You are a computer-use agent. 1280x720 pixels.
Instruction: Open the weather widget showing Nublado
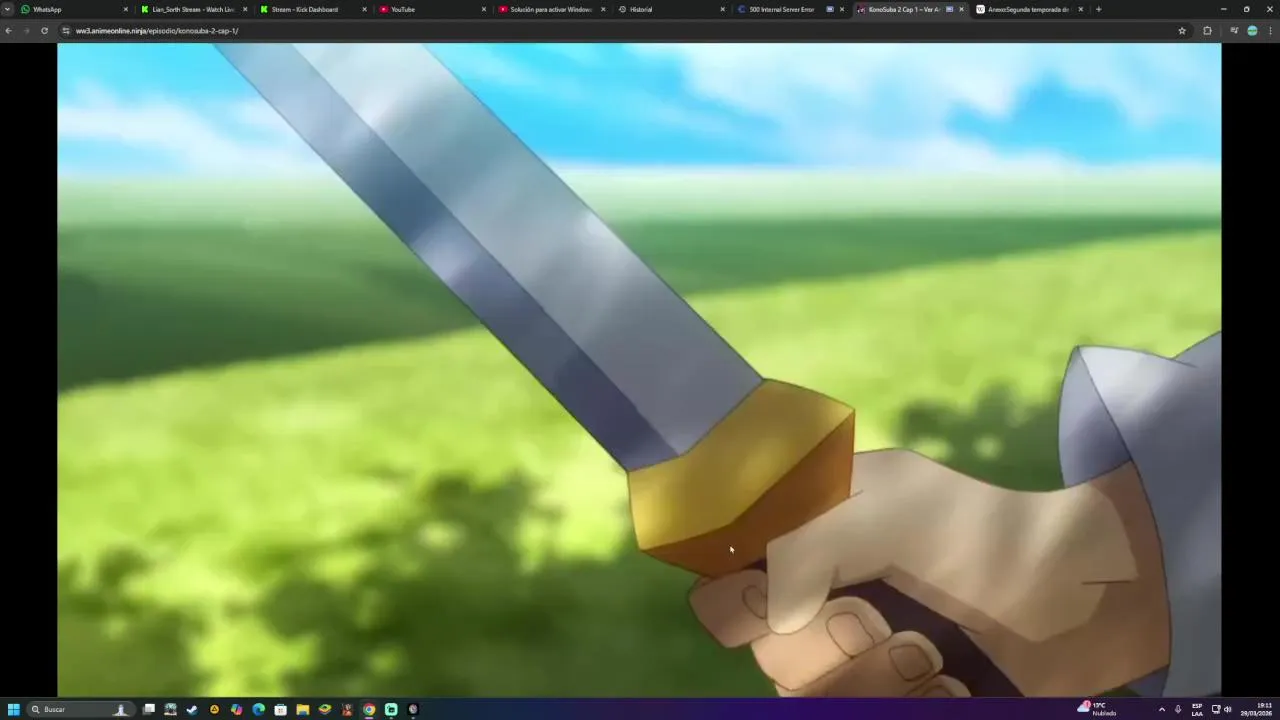tap(1097, 709)
